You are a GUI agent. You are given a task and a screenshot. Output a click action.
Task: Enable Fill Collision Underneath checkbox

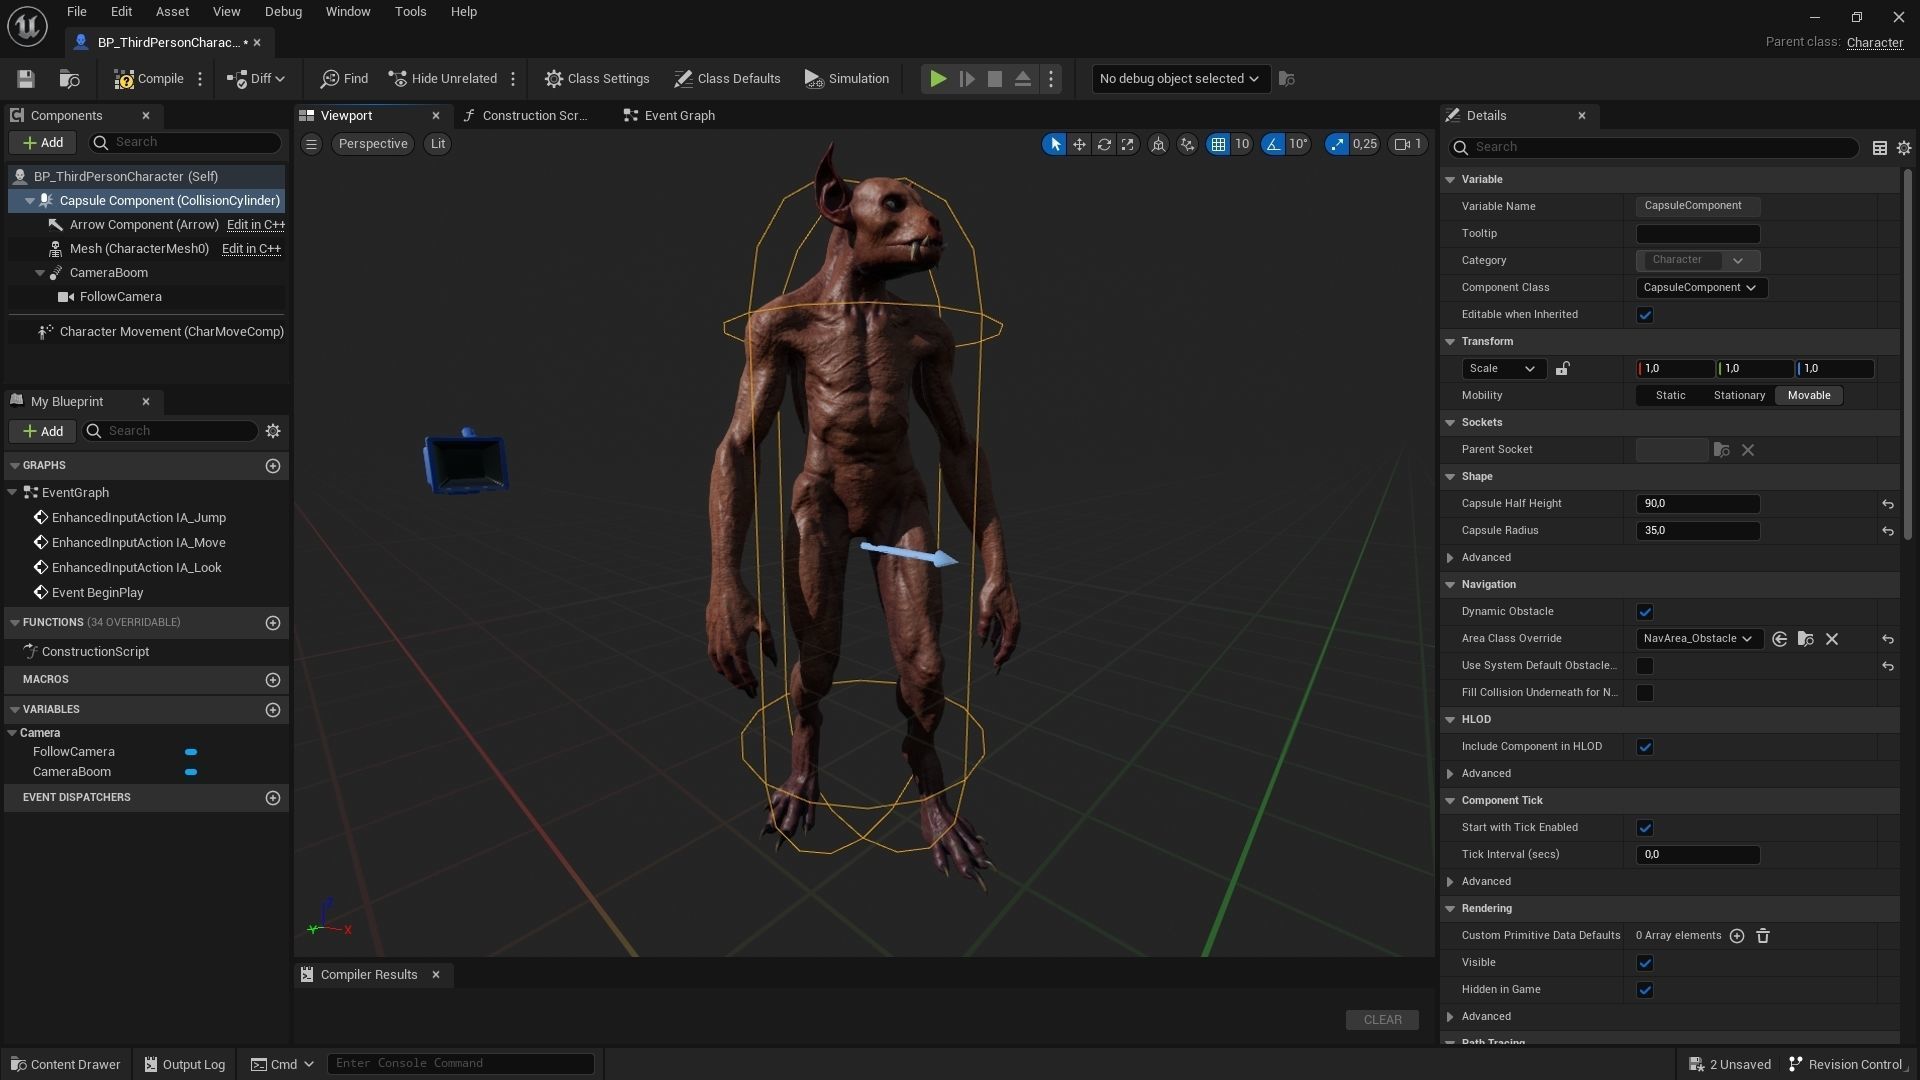(1645, 693)
